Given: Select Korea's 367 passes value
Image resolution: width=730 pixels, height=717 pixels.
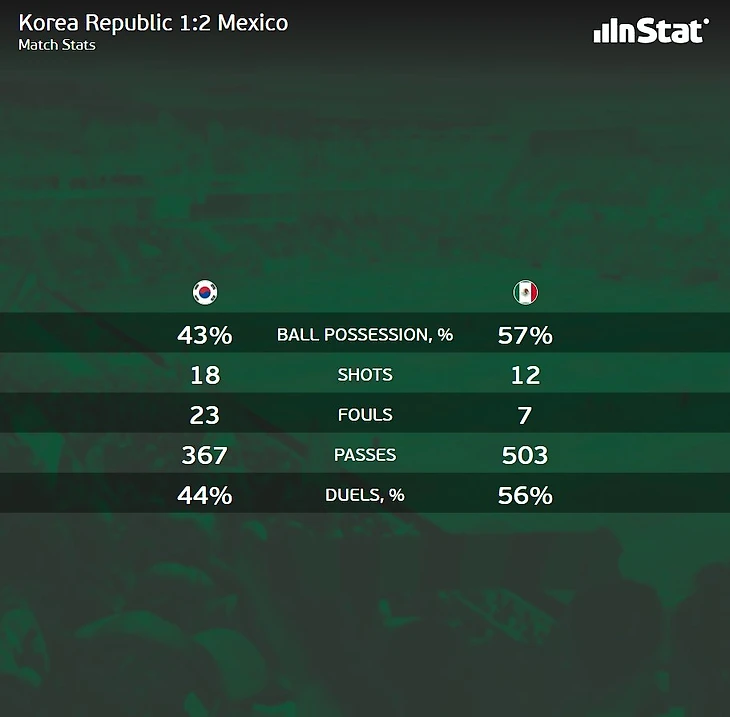Looking at the screenshot, I should pyautogui.click(x=205, y=455).
